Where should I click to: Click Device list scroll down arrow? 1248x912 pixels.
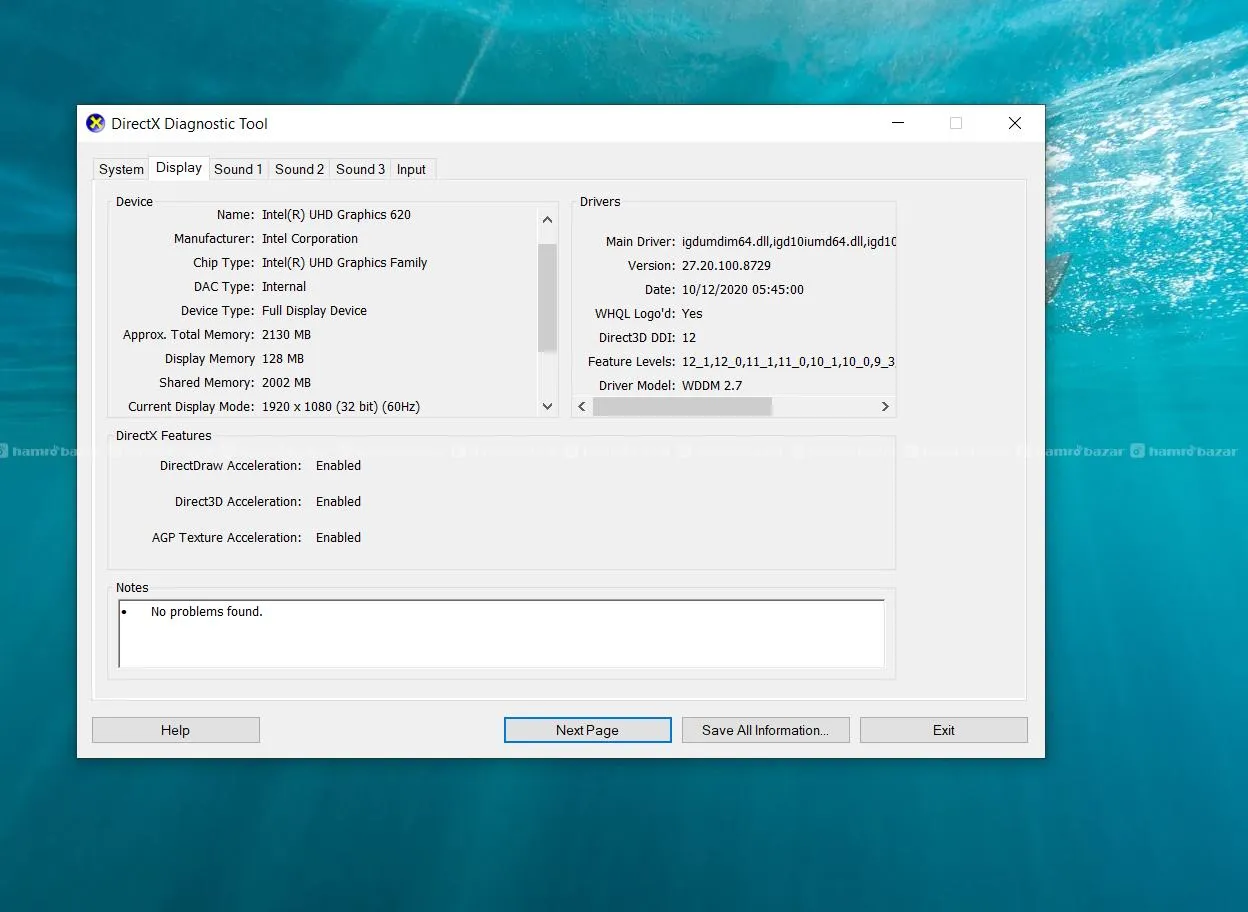[547, 406]
